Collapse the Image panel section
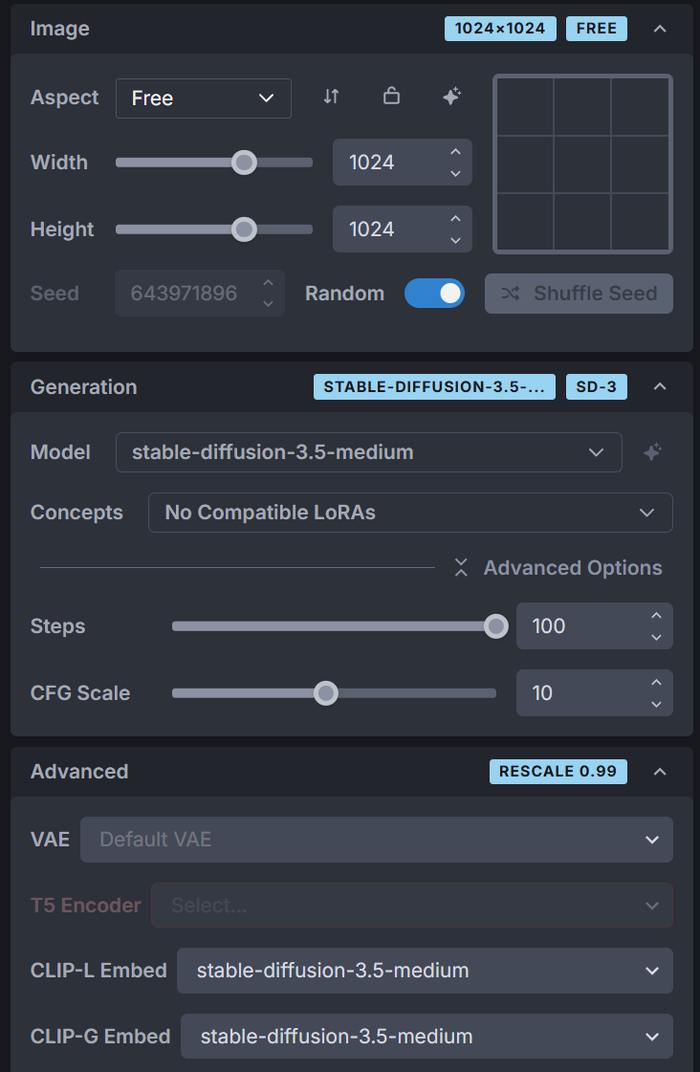The width and height of the screenshot is (700, 1072). pos(660,28)
